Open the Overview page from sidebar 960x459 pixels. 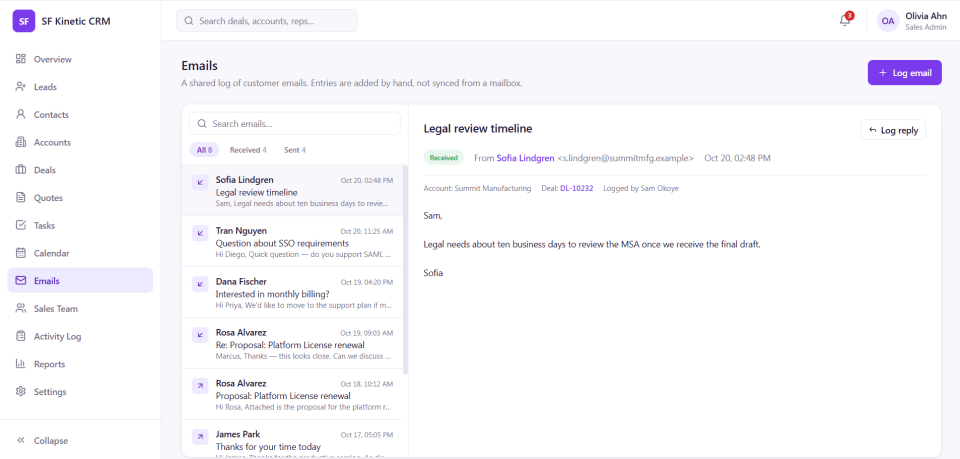(x=80, y=59)
